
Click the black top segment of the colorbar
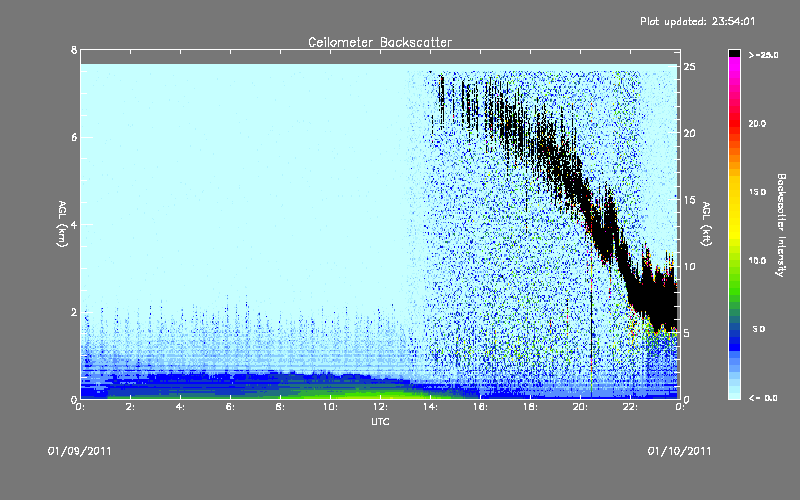click(x=734, y=53)
